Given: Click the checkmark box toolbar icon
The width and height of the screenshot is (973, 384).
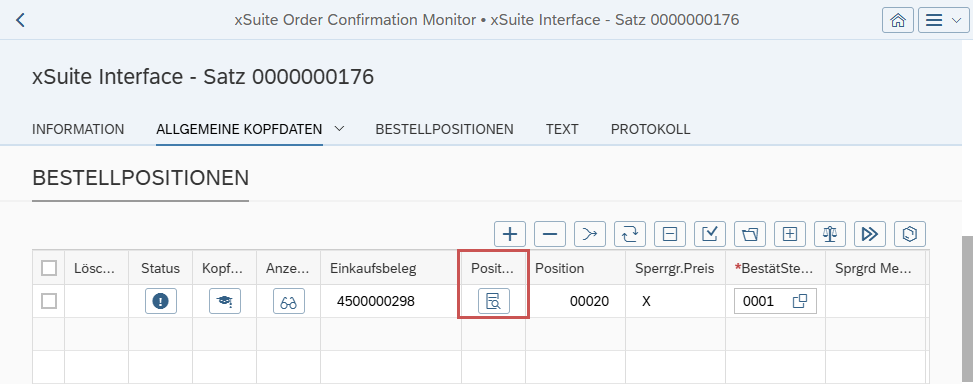Looking at the screenshot, I should tap(710, 234).
